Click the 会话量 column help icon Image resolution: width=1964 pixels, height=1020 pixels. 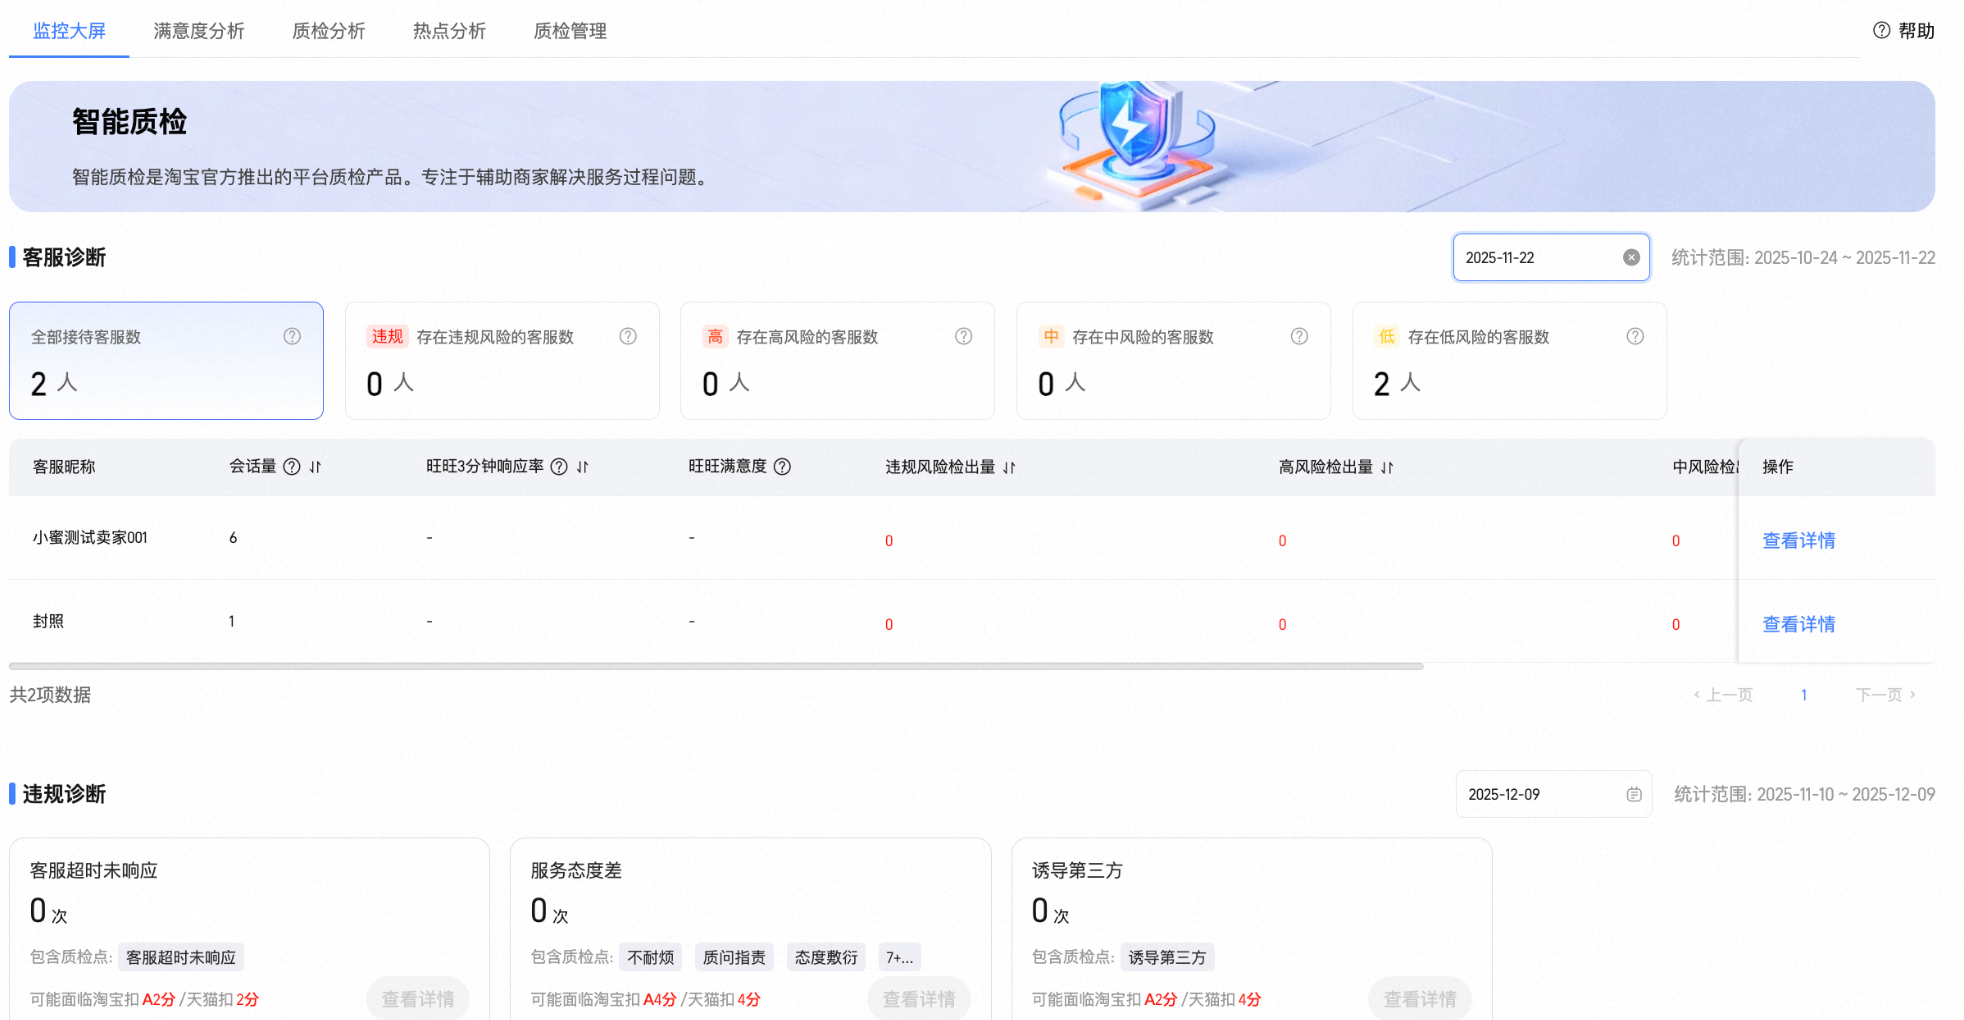[292, 466]
